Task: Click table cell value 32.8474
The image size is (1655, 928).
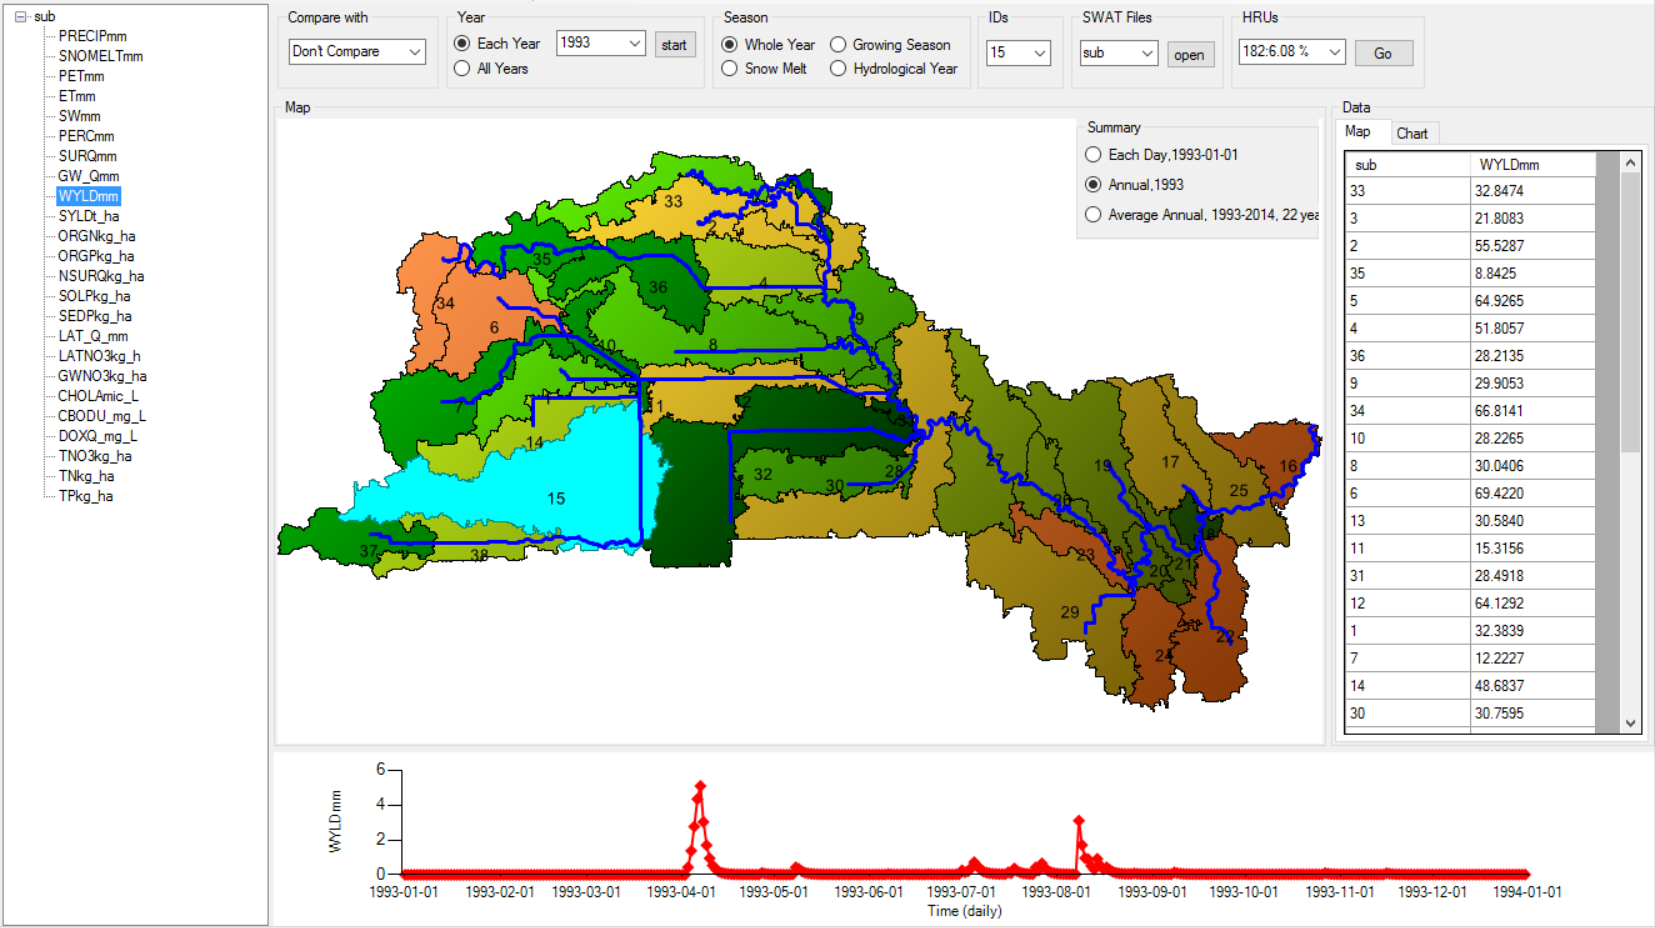Action: 1532,191
